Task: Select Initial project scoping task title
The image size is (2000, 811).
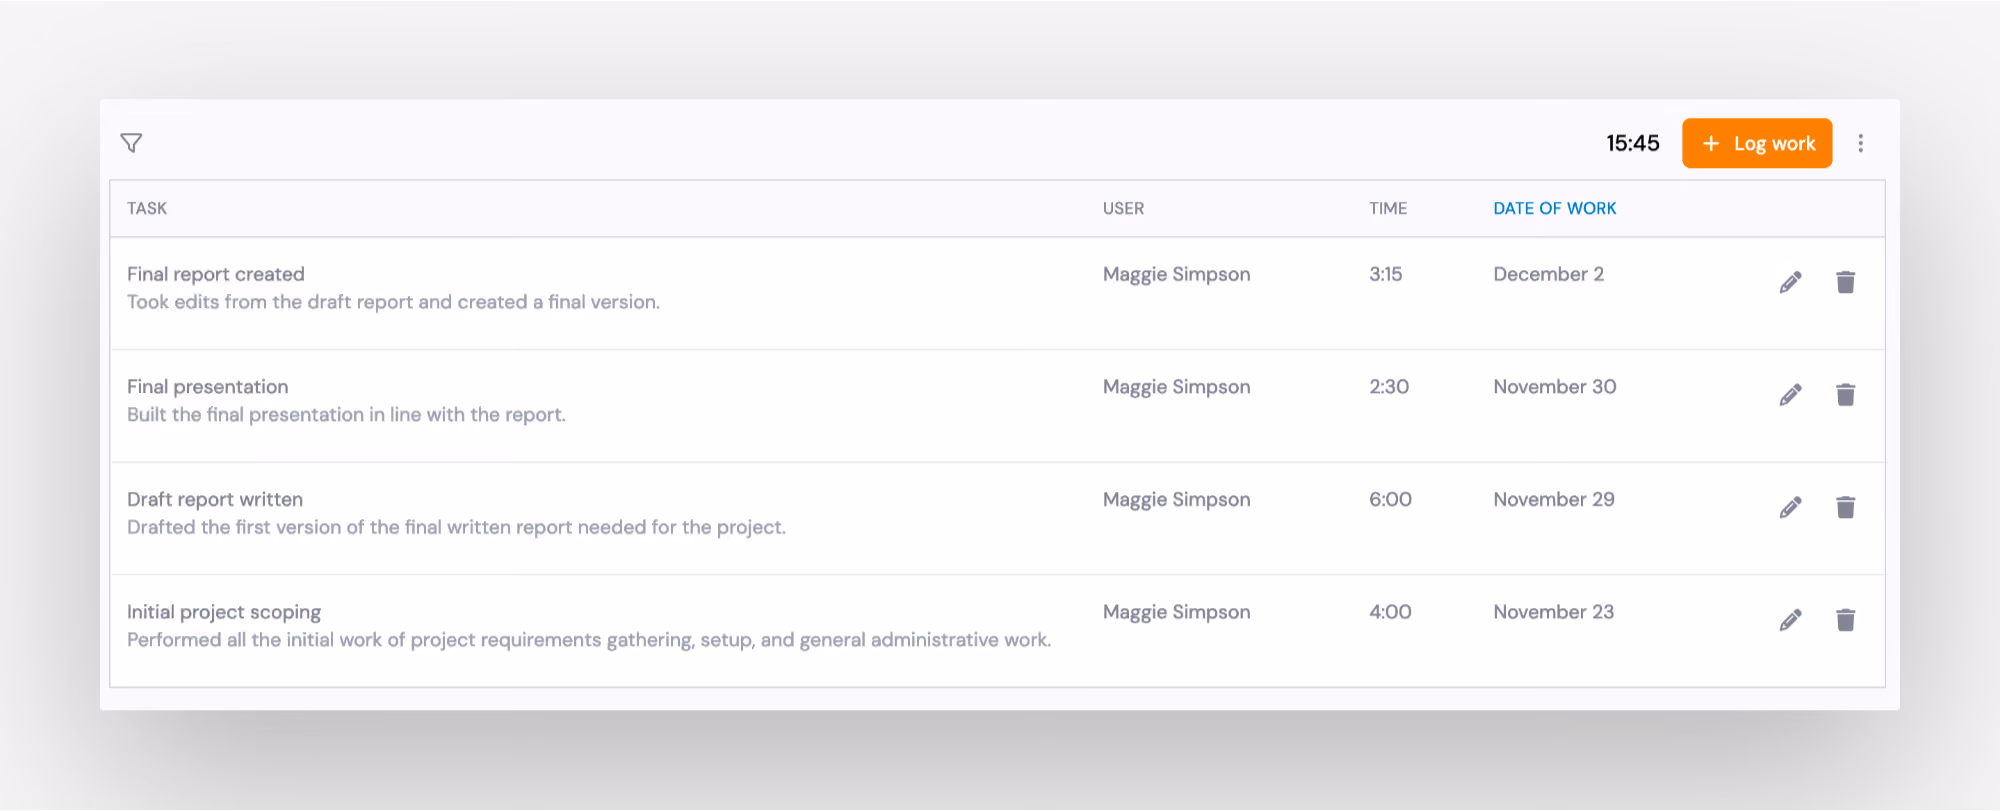Action: click(x=224, y=612)
